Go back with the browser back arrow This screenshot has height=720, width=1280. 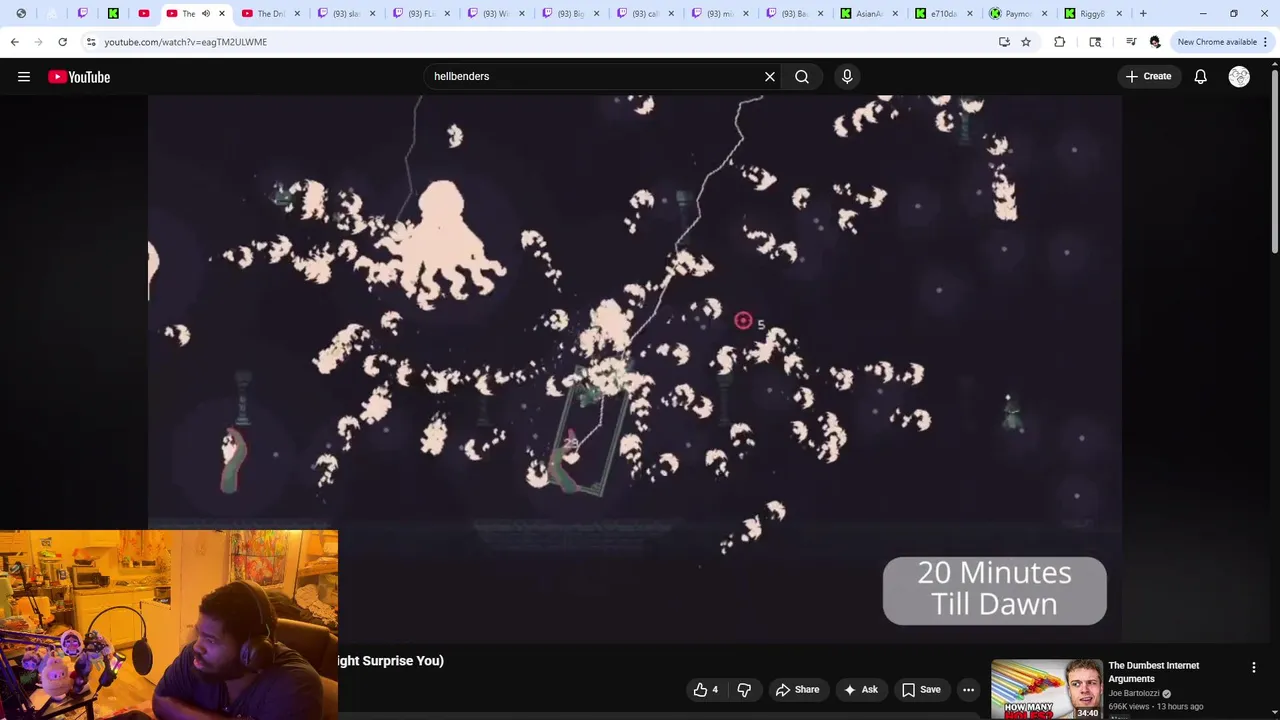tap(15, 42)
